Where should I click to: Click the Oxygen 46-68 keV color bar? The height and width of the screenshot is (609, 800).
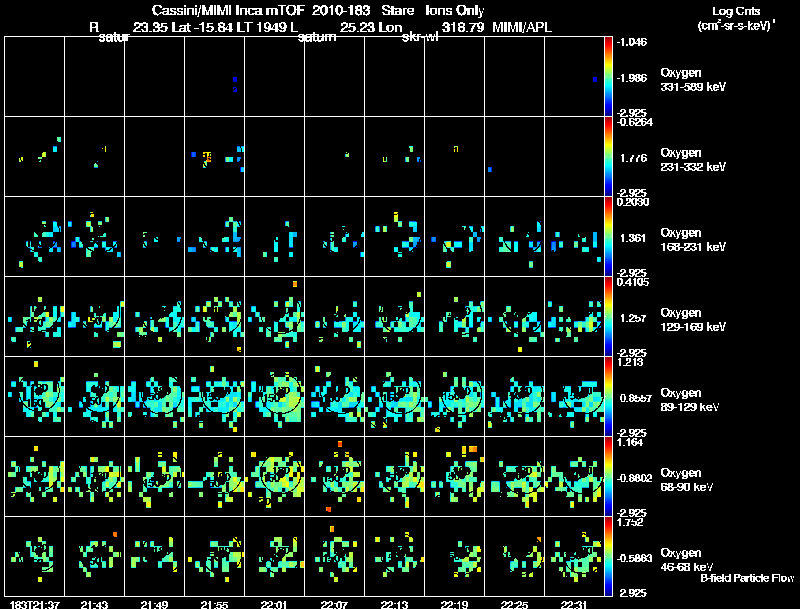click(610, 556)
